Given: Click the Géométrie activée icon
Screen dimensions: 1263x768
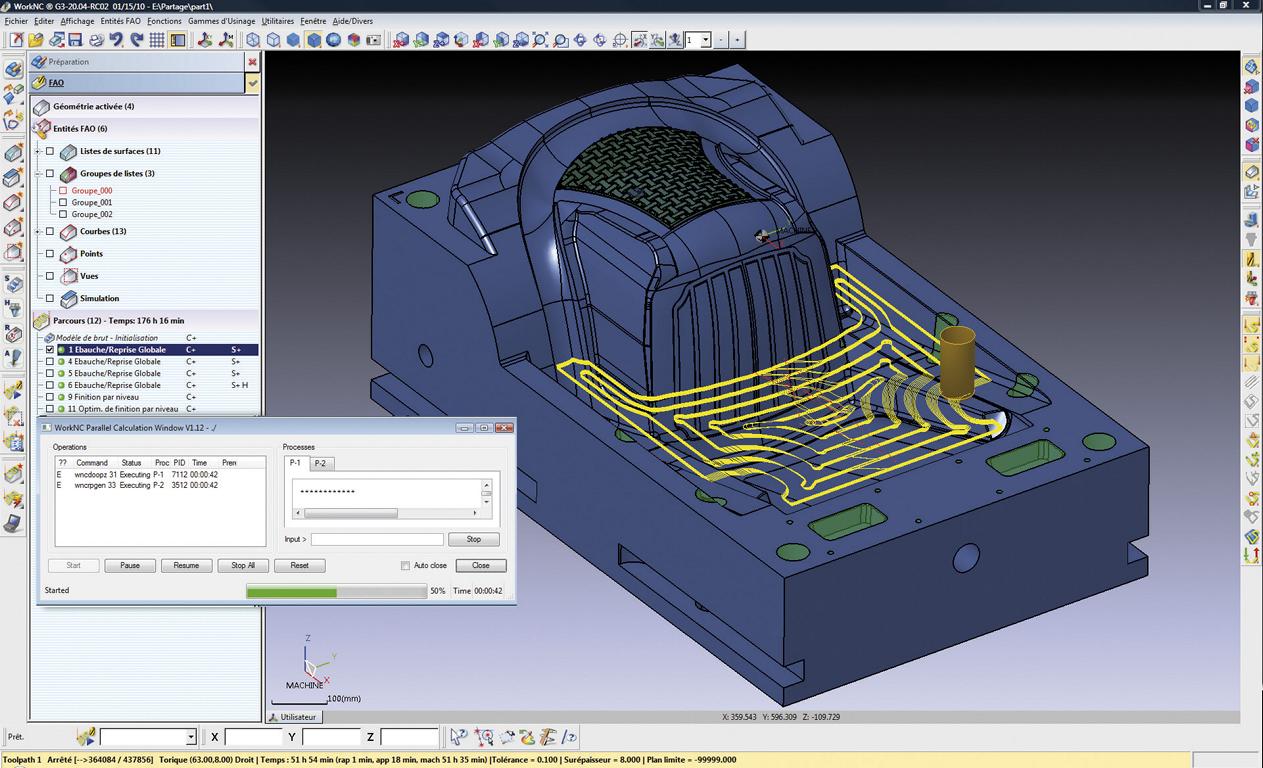Looking at the screenshot, I should (x=42, y=107).
